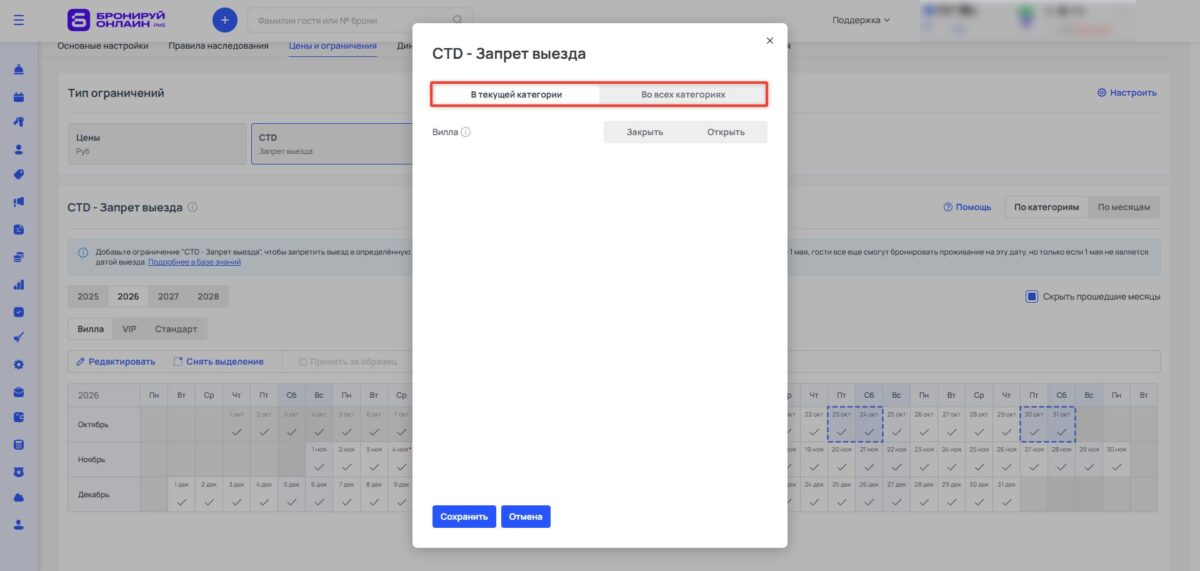This screenshot has width=1200, height=571.
Task: Open Основные настройки tab
Action: [103, 45]
